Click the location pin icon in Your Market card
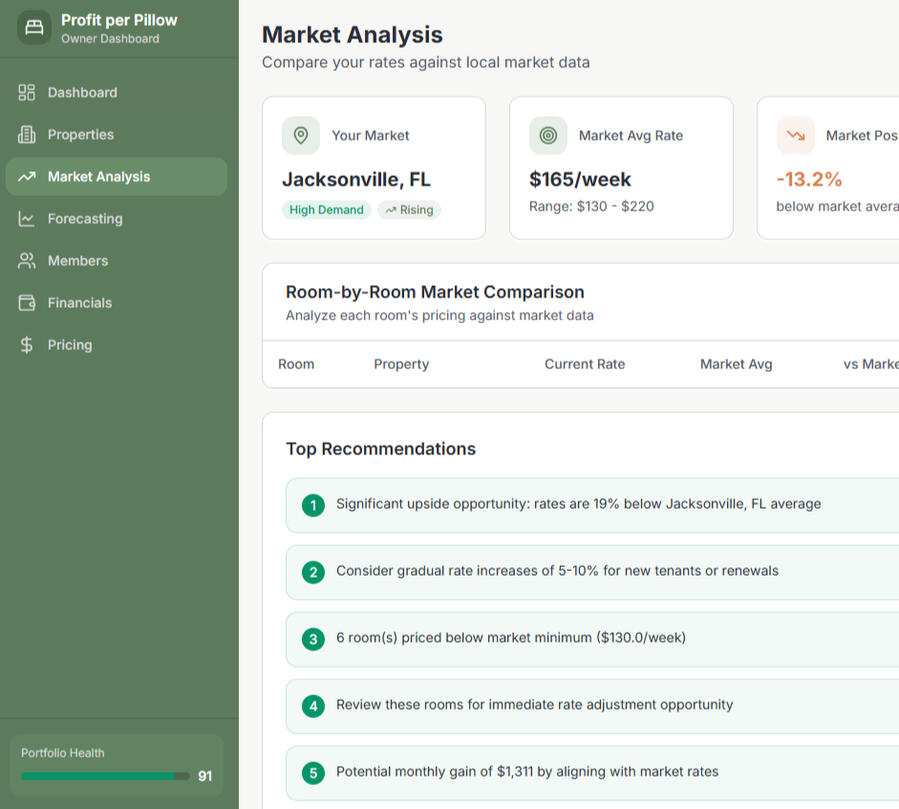Screen dimensions: 899x809 tap(300, 135)
